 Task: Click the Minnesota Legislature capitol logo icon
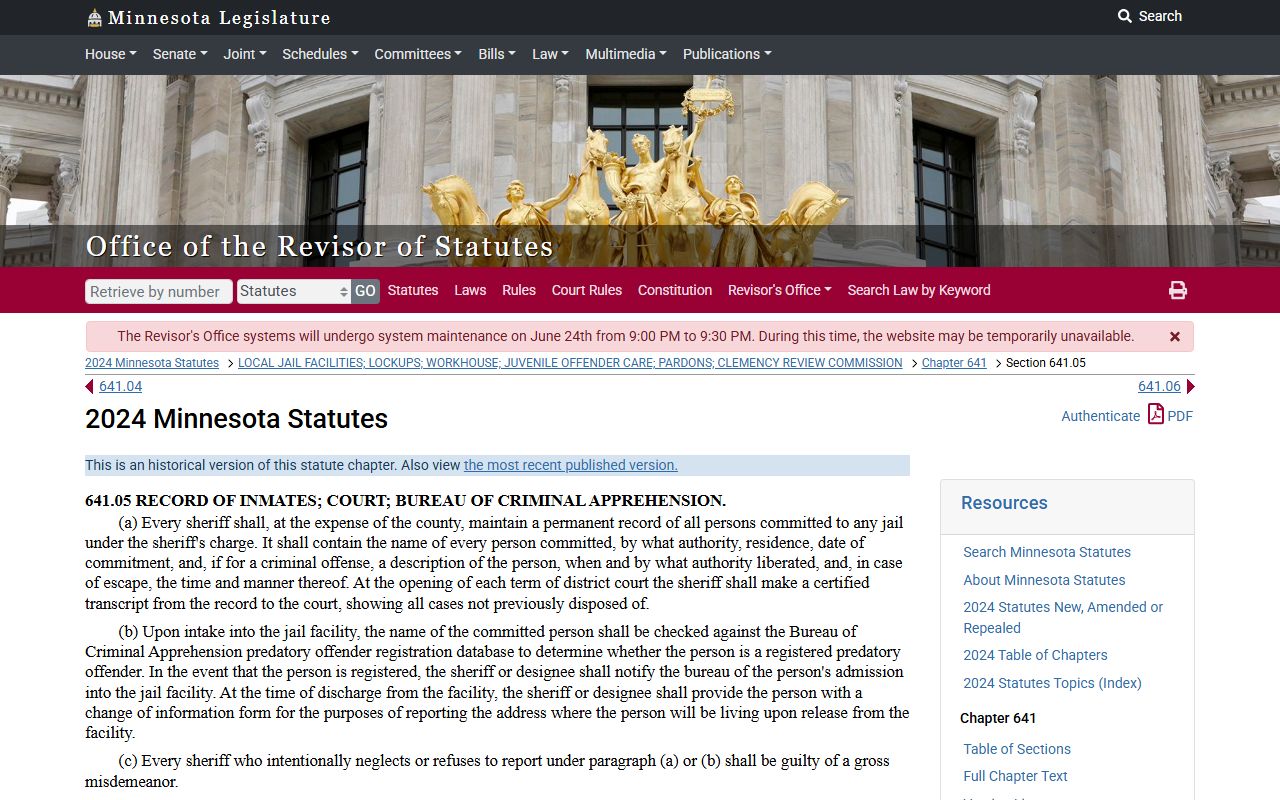pyautogui.click(x=94, y=18)
